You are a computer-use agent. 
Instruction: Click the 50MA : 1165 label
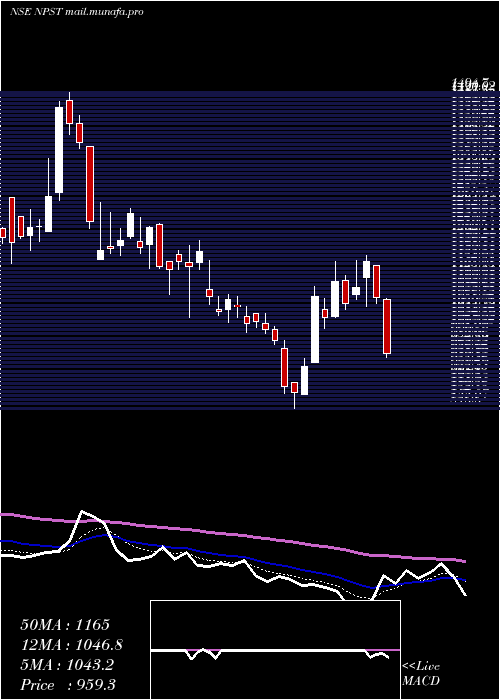[x=65, y=625]
